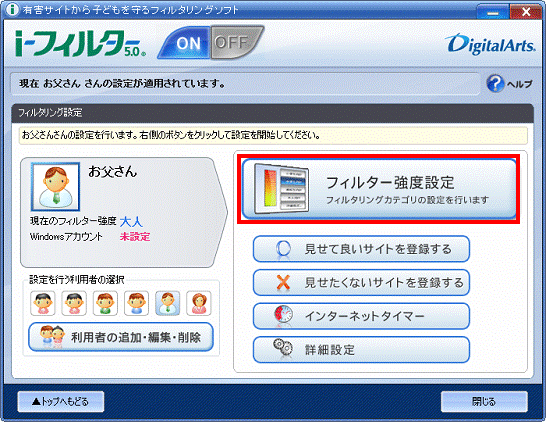The height and width of the screenshot is (422, 546).
Task: Click the orange X icon on blocked sites button
Action: [x=283, y=282]
